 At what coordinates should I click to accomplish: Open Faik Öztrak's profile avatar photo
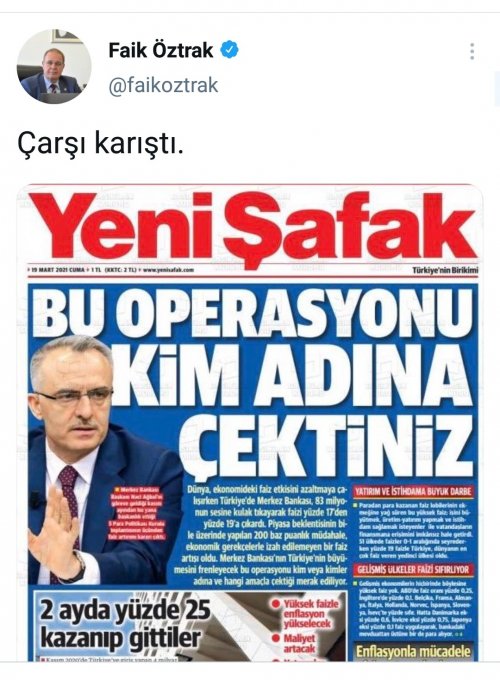tap(54, 66)
